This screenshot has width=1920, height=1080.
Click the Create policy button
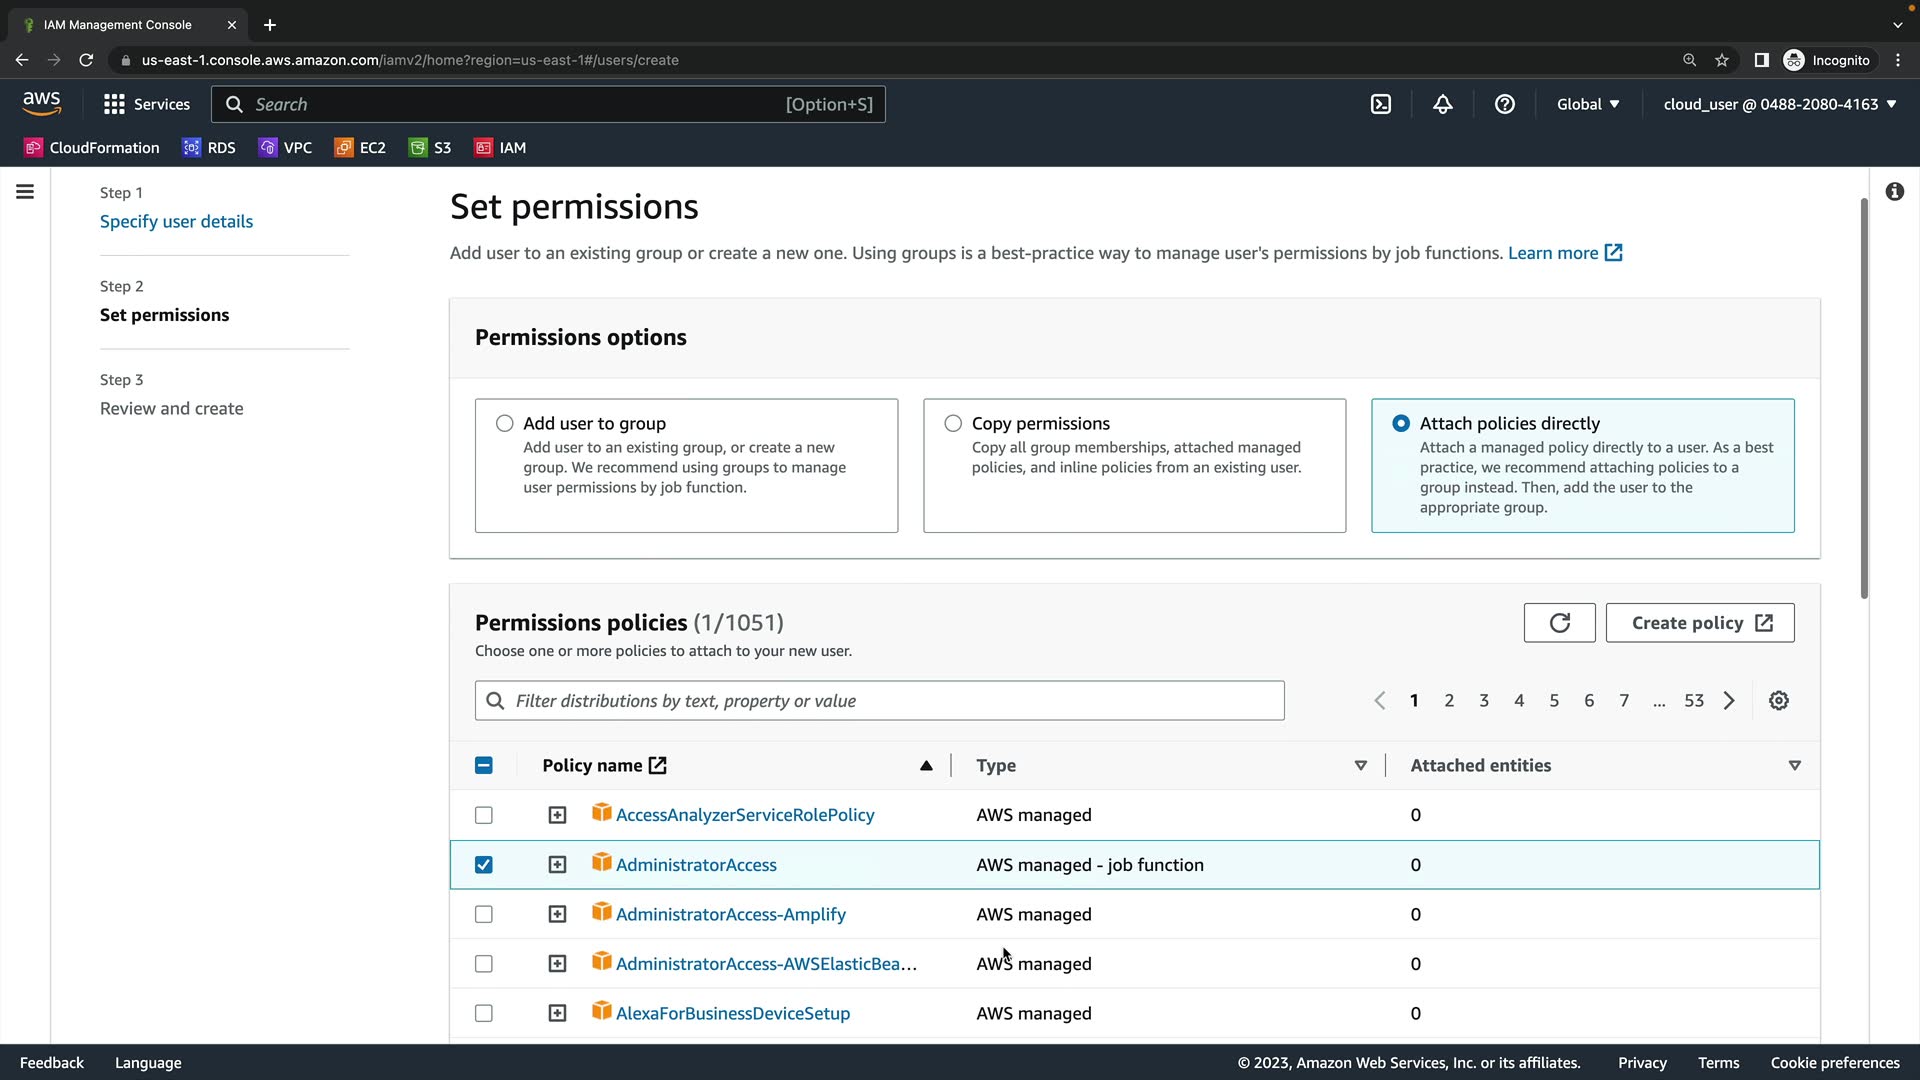coord(1699,623)
